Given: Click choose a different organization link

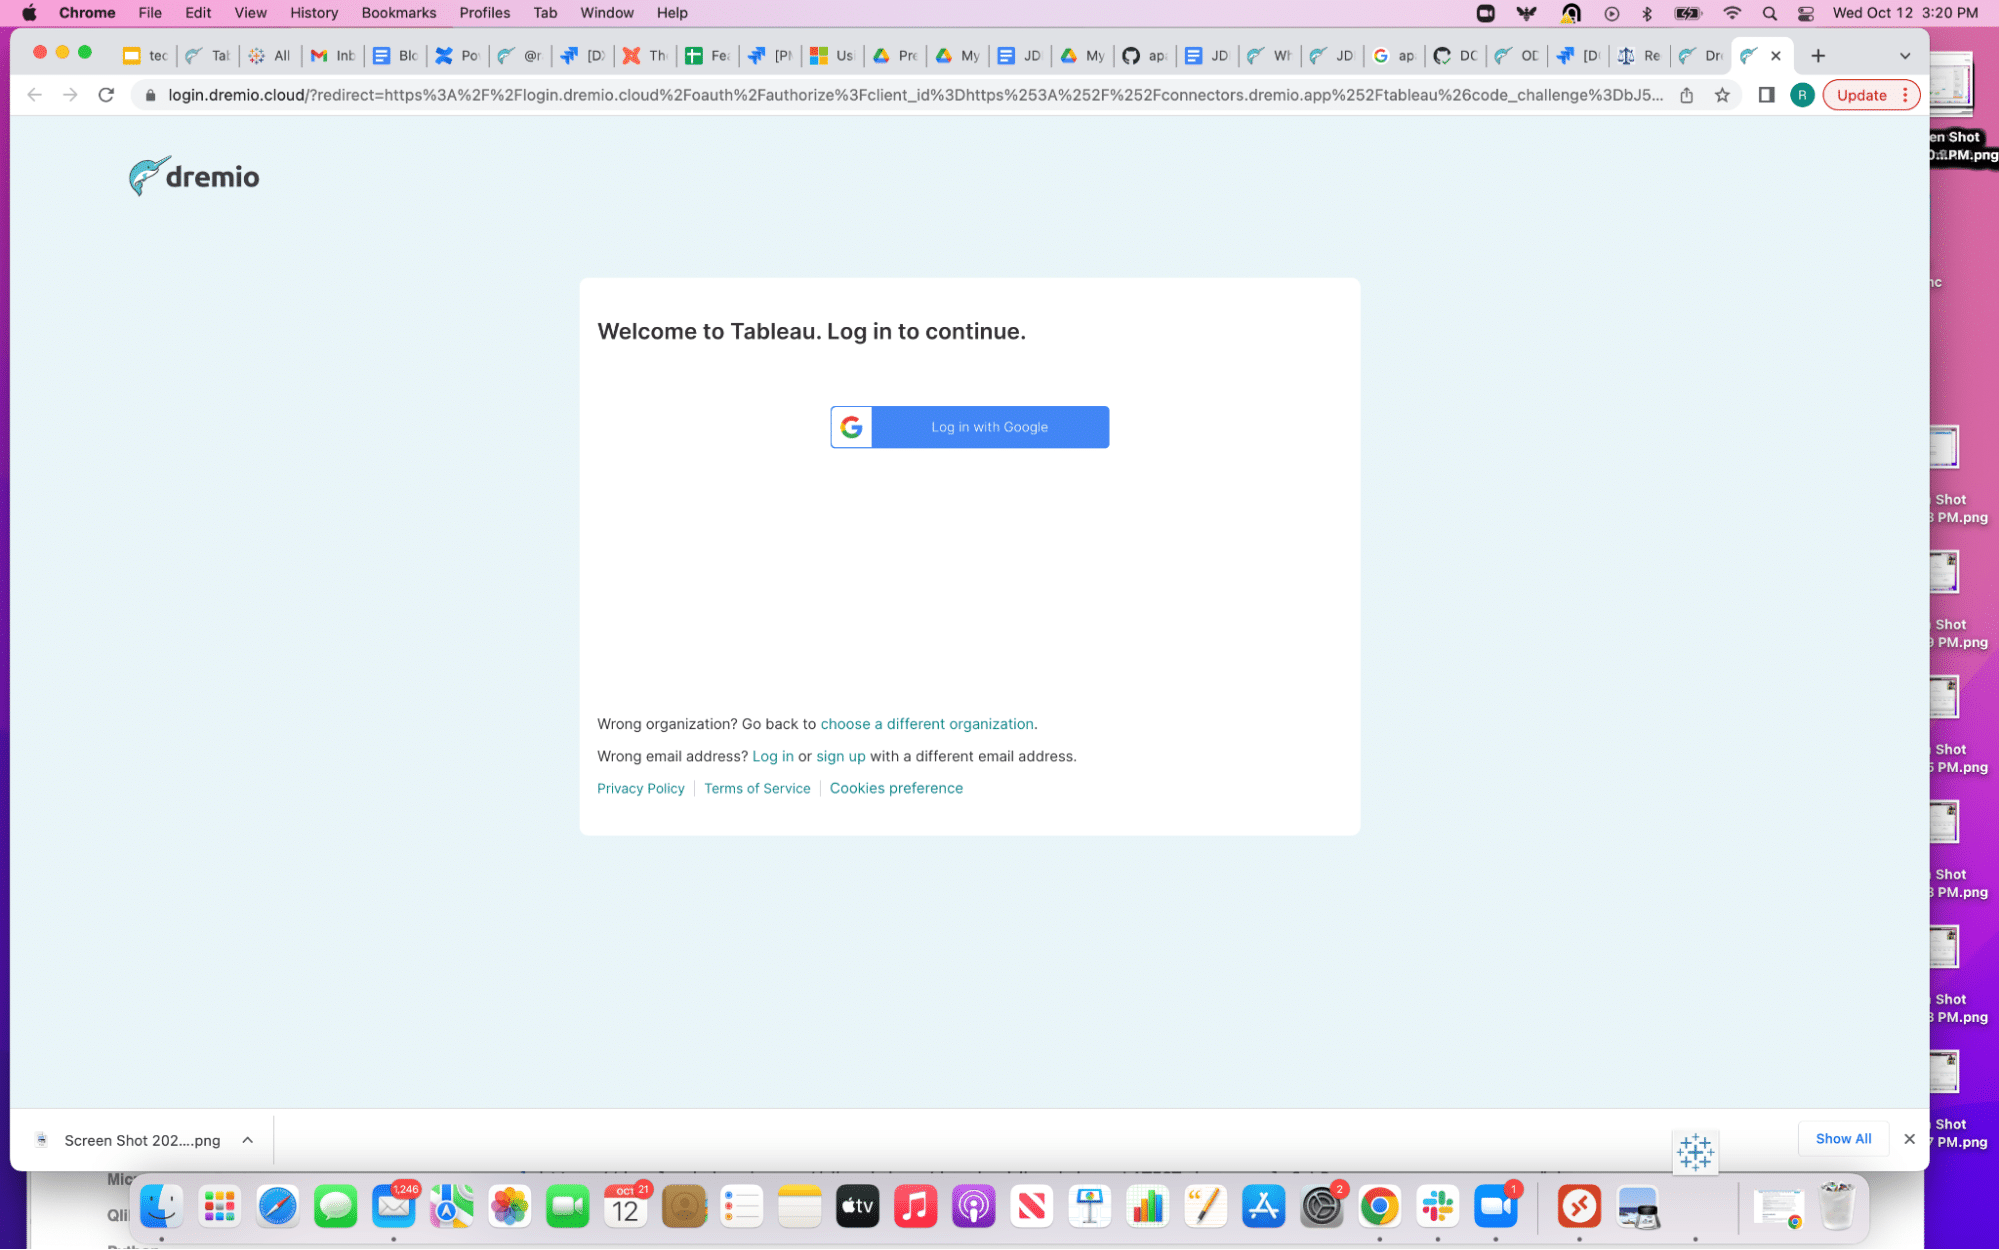Looking at the screenshot, I should tap(927, 723).
